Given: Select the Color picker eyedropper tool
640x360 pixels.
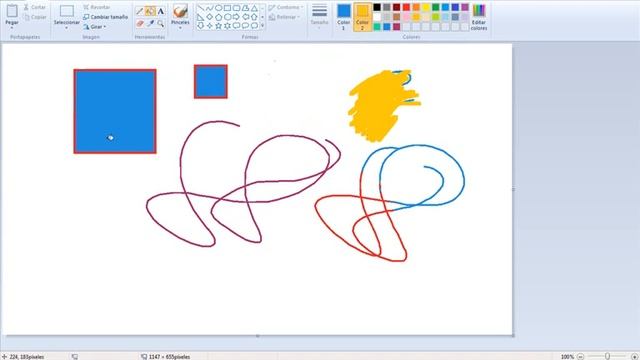Looking at the screenshot, I should 150,24.
